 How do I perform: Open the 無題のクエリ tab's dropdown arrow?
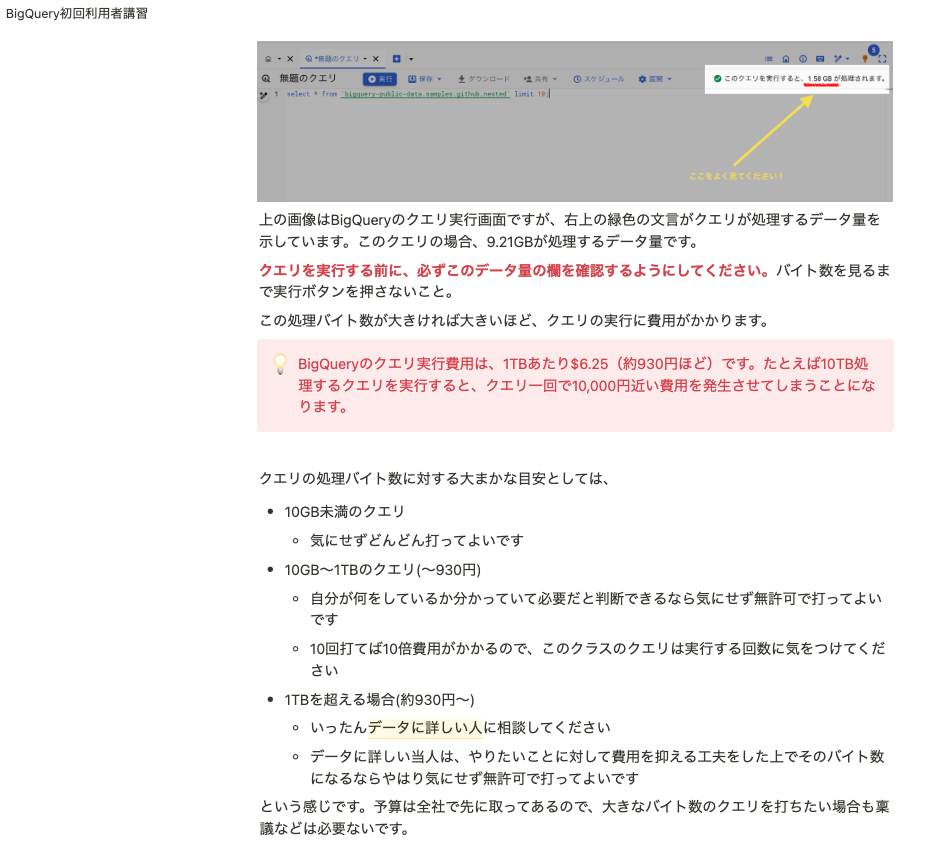(x=365, y=59)
